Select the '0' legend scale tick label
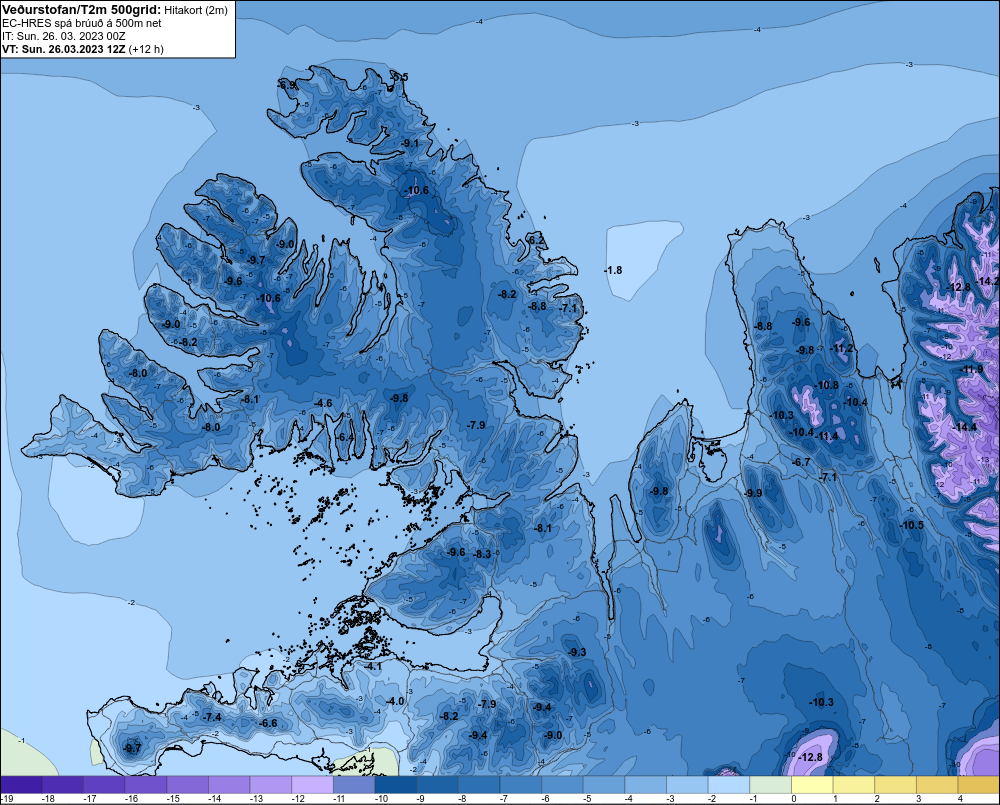The image size is (1000, 805). tap(794, 799)
